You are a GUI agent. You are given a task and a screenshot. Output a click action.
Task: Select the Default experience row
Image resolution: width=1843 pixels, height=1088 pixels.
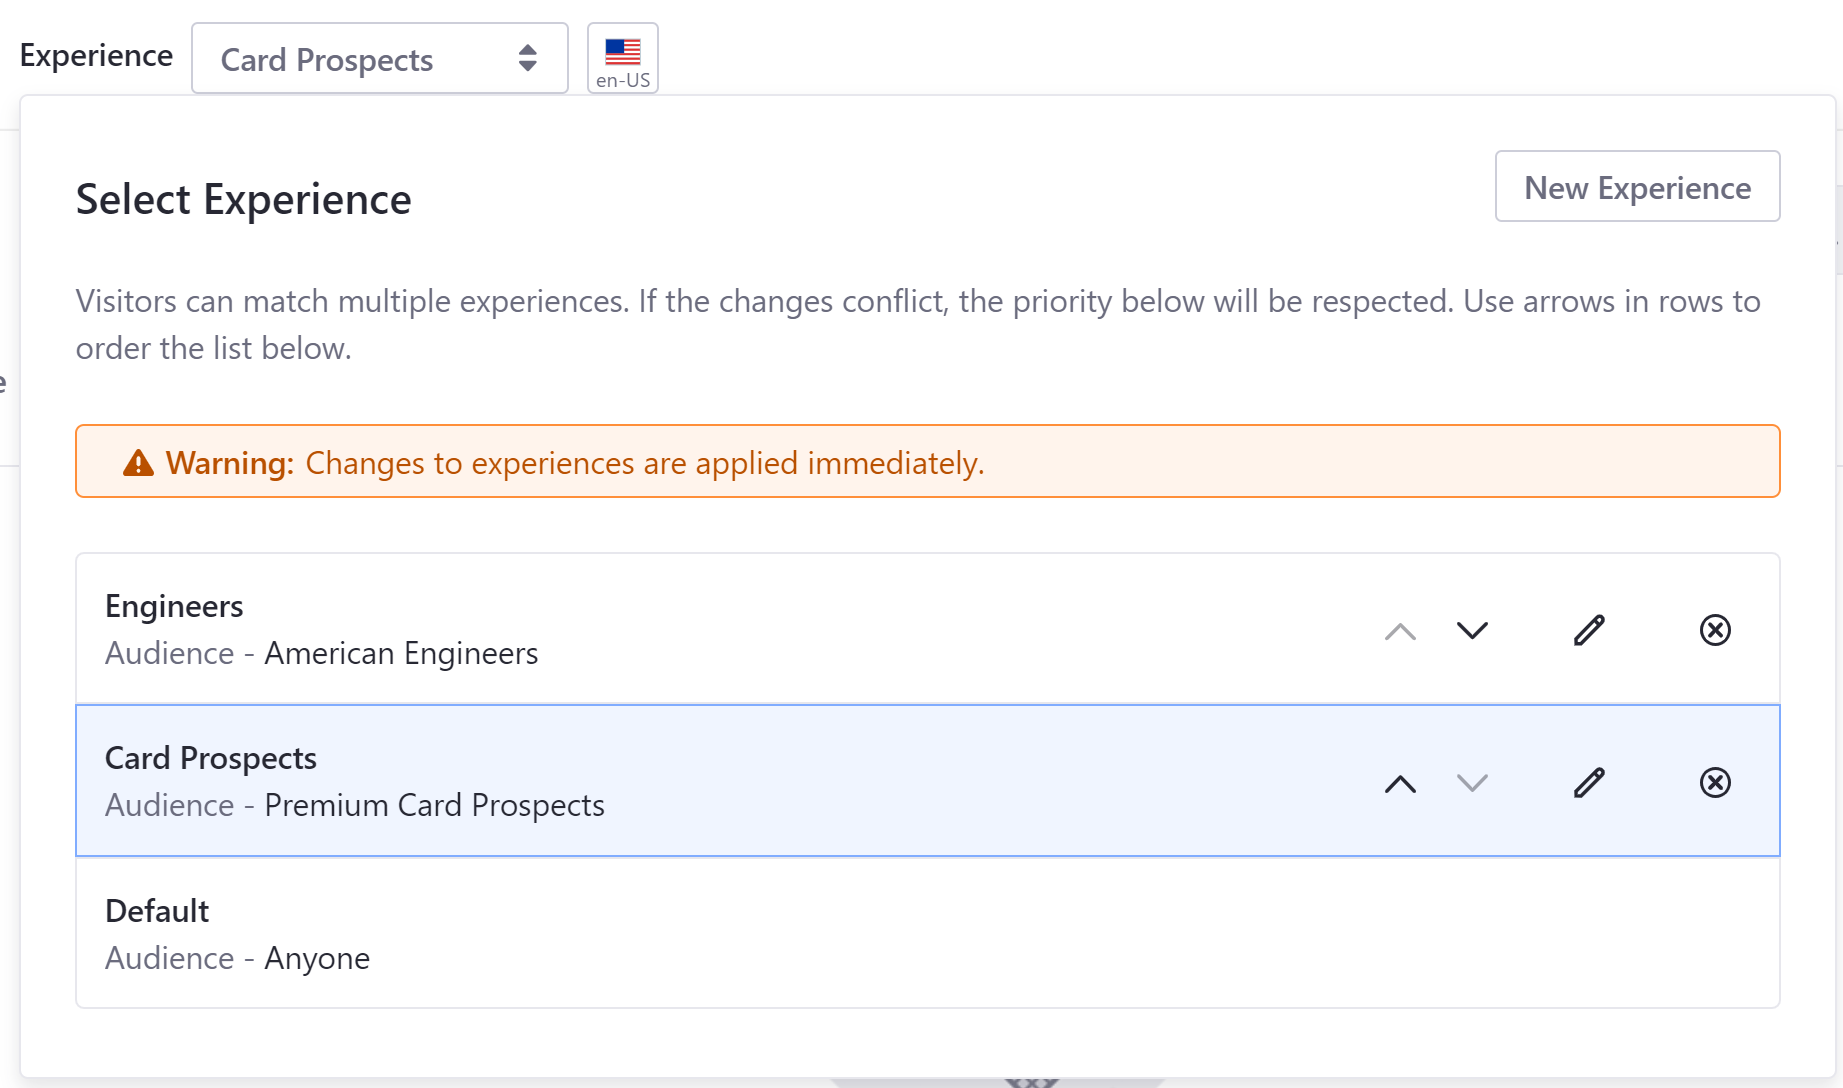(x=928, y=933)
